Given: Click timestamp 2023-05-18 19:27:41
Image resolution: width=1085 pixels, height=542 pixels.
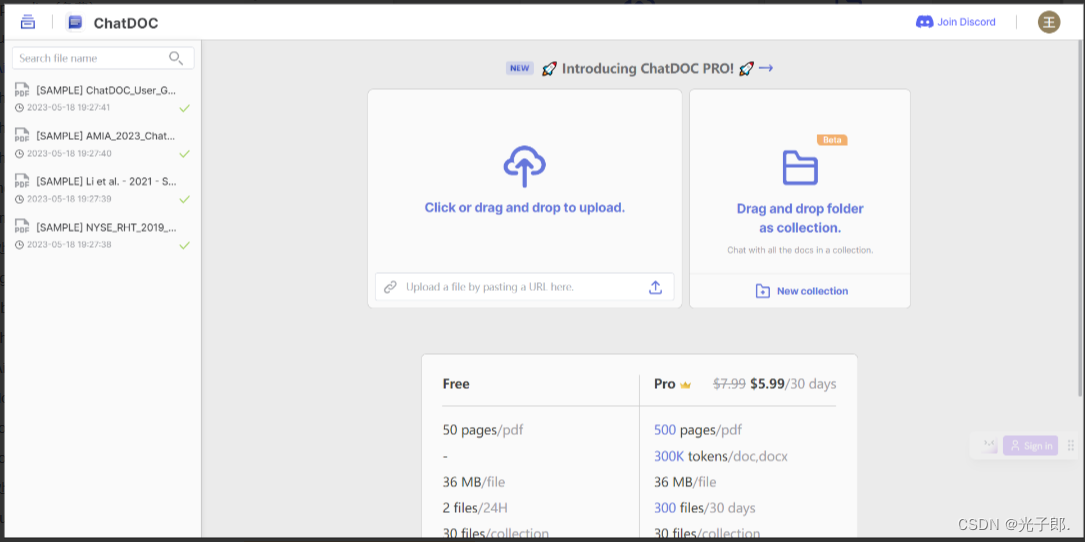Looking at the screenshot, I should pos(69,107).
